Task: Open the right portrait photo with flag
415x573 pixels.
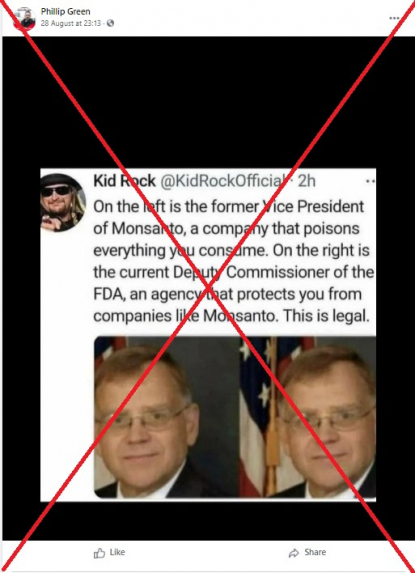Action: (308, 417)
